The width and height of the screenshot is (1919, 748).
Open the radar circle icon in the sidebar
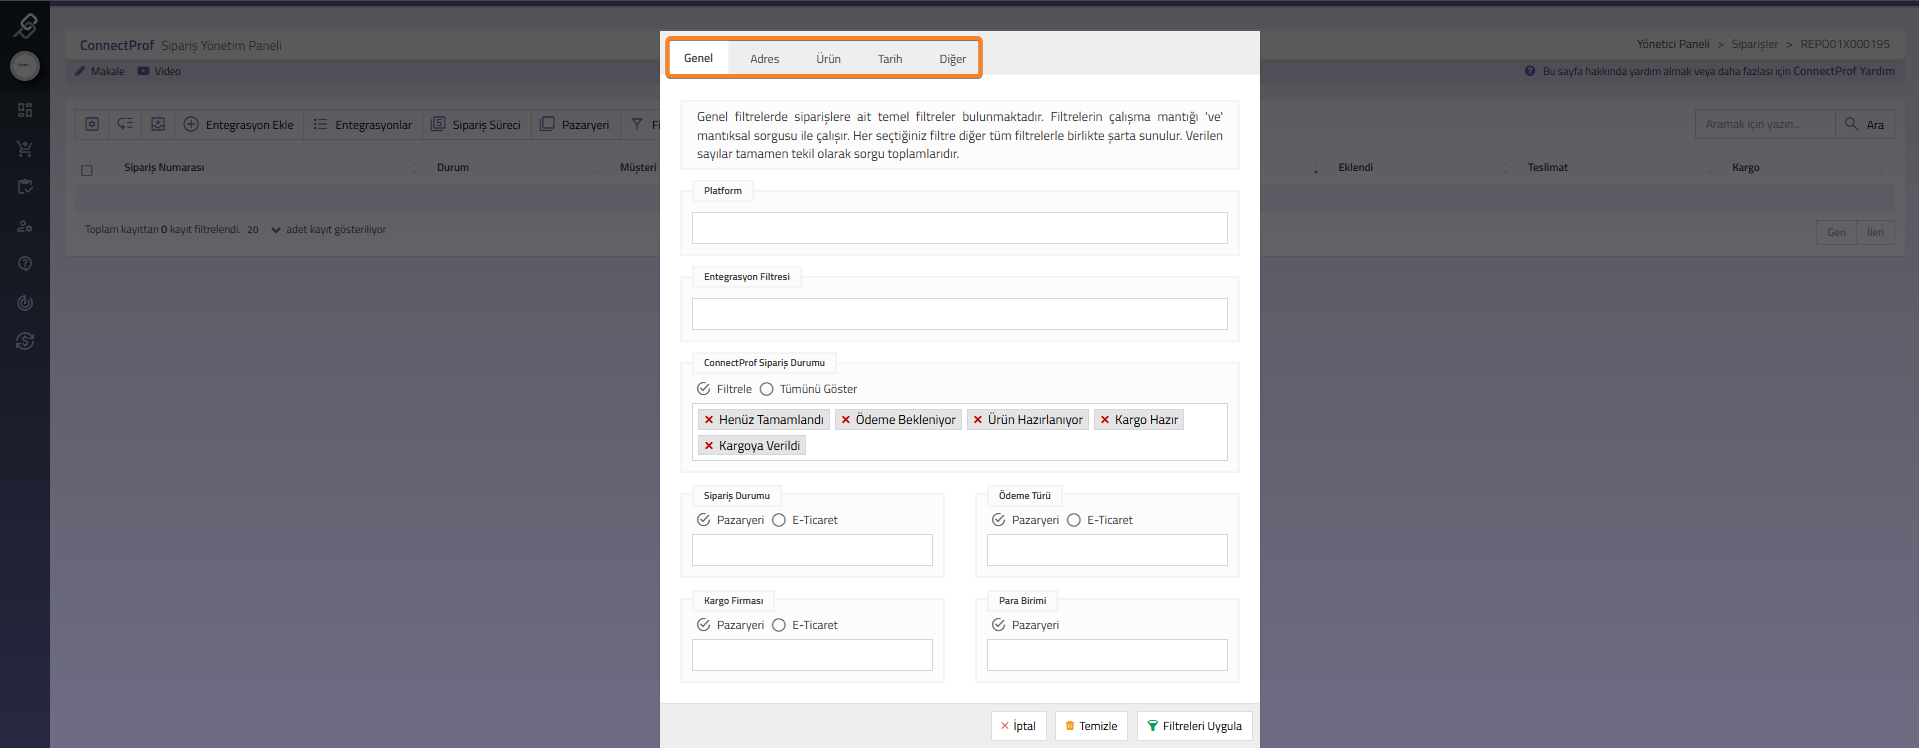coord(25,303)
